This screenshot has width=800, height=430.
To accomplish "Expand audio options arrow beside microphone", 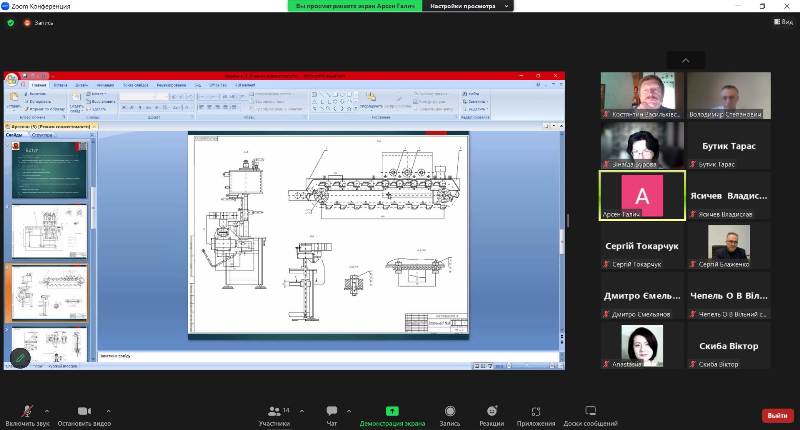I will (x=47, y=410).
